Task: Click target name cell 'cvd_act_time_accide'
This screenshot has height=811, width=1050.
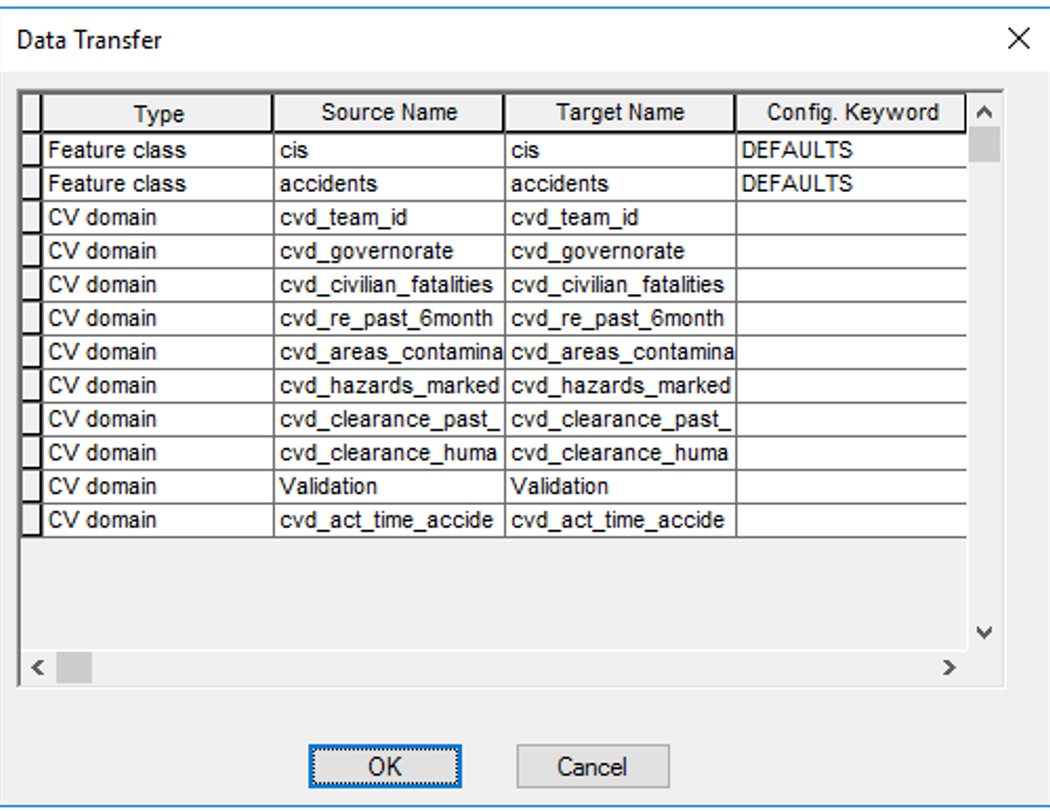Action: coord(620,520)
